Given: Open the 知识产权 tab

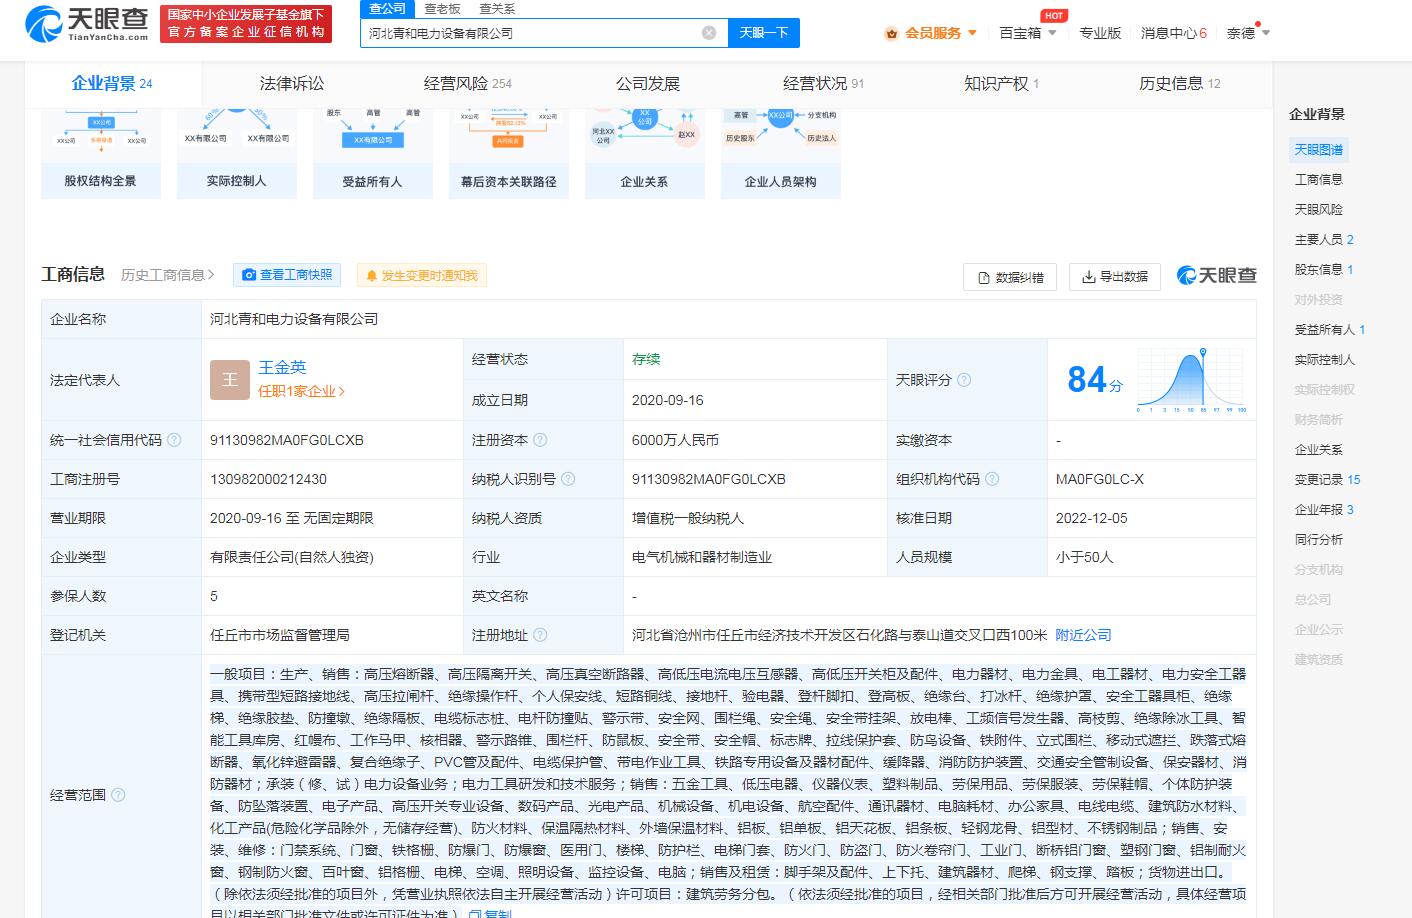Looking at the screenshot, I should 1001,84.
